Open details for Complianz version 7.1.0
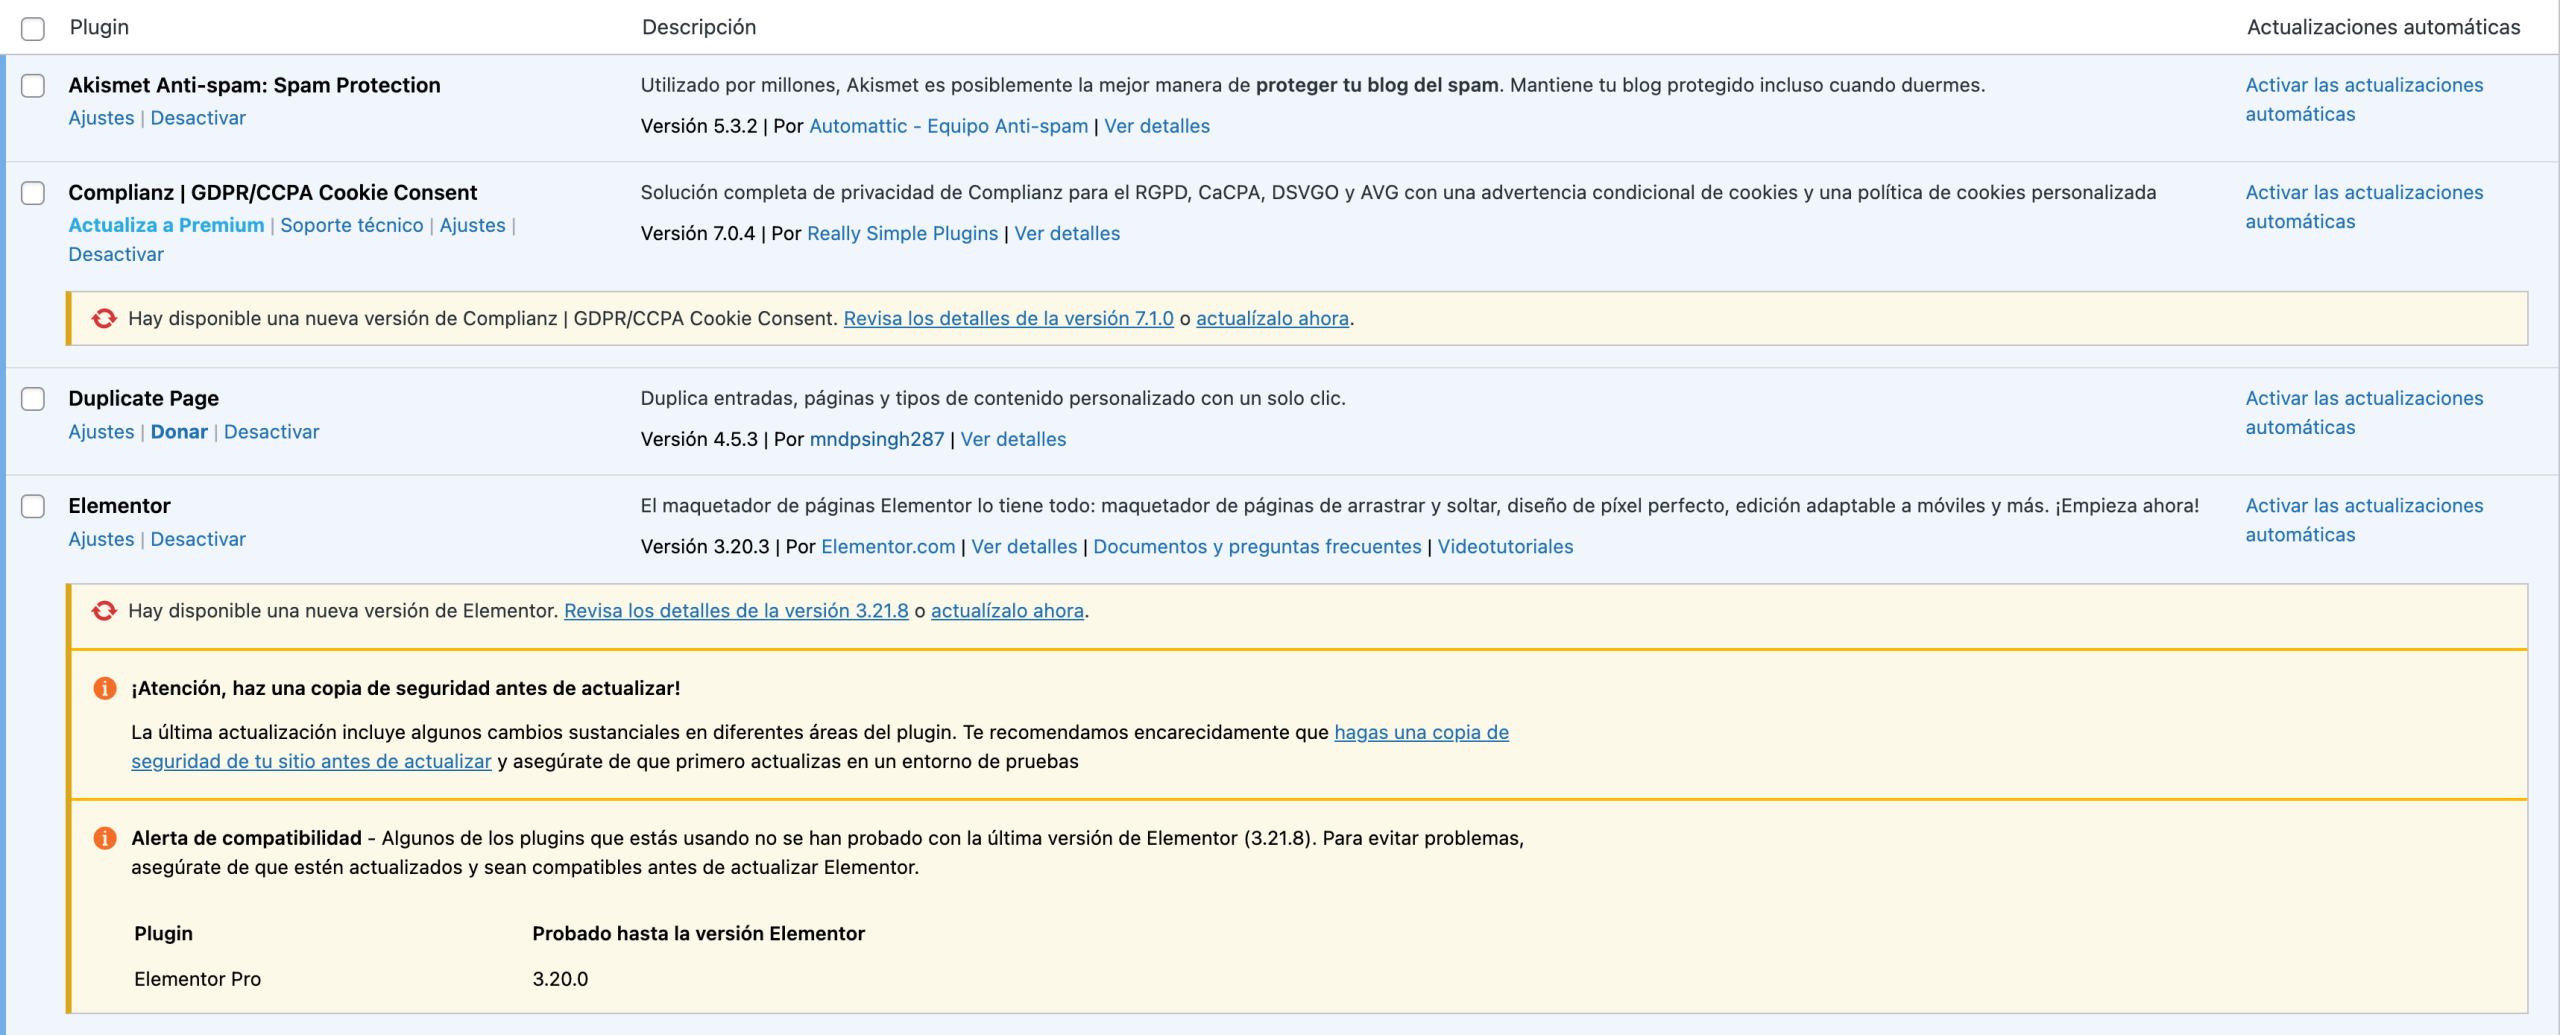This screenshot has height=1035, width=2560. 1009,318
